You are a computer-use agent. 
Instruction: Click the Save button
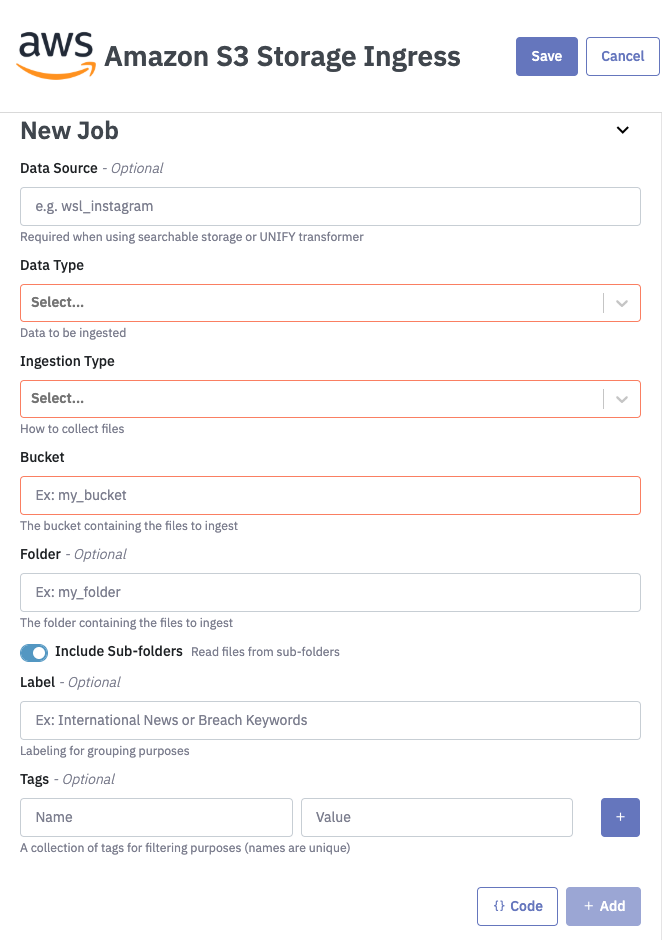(546, 56)
